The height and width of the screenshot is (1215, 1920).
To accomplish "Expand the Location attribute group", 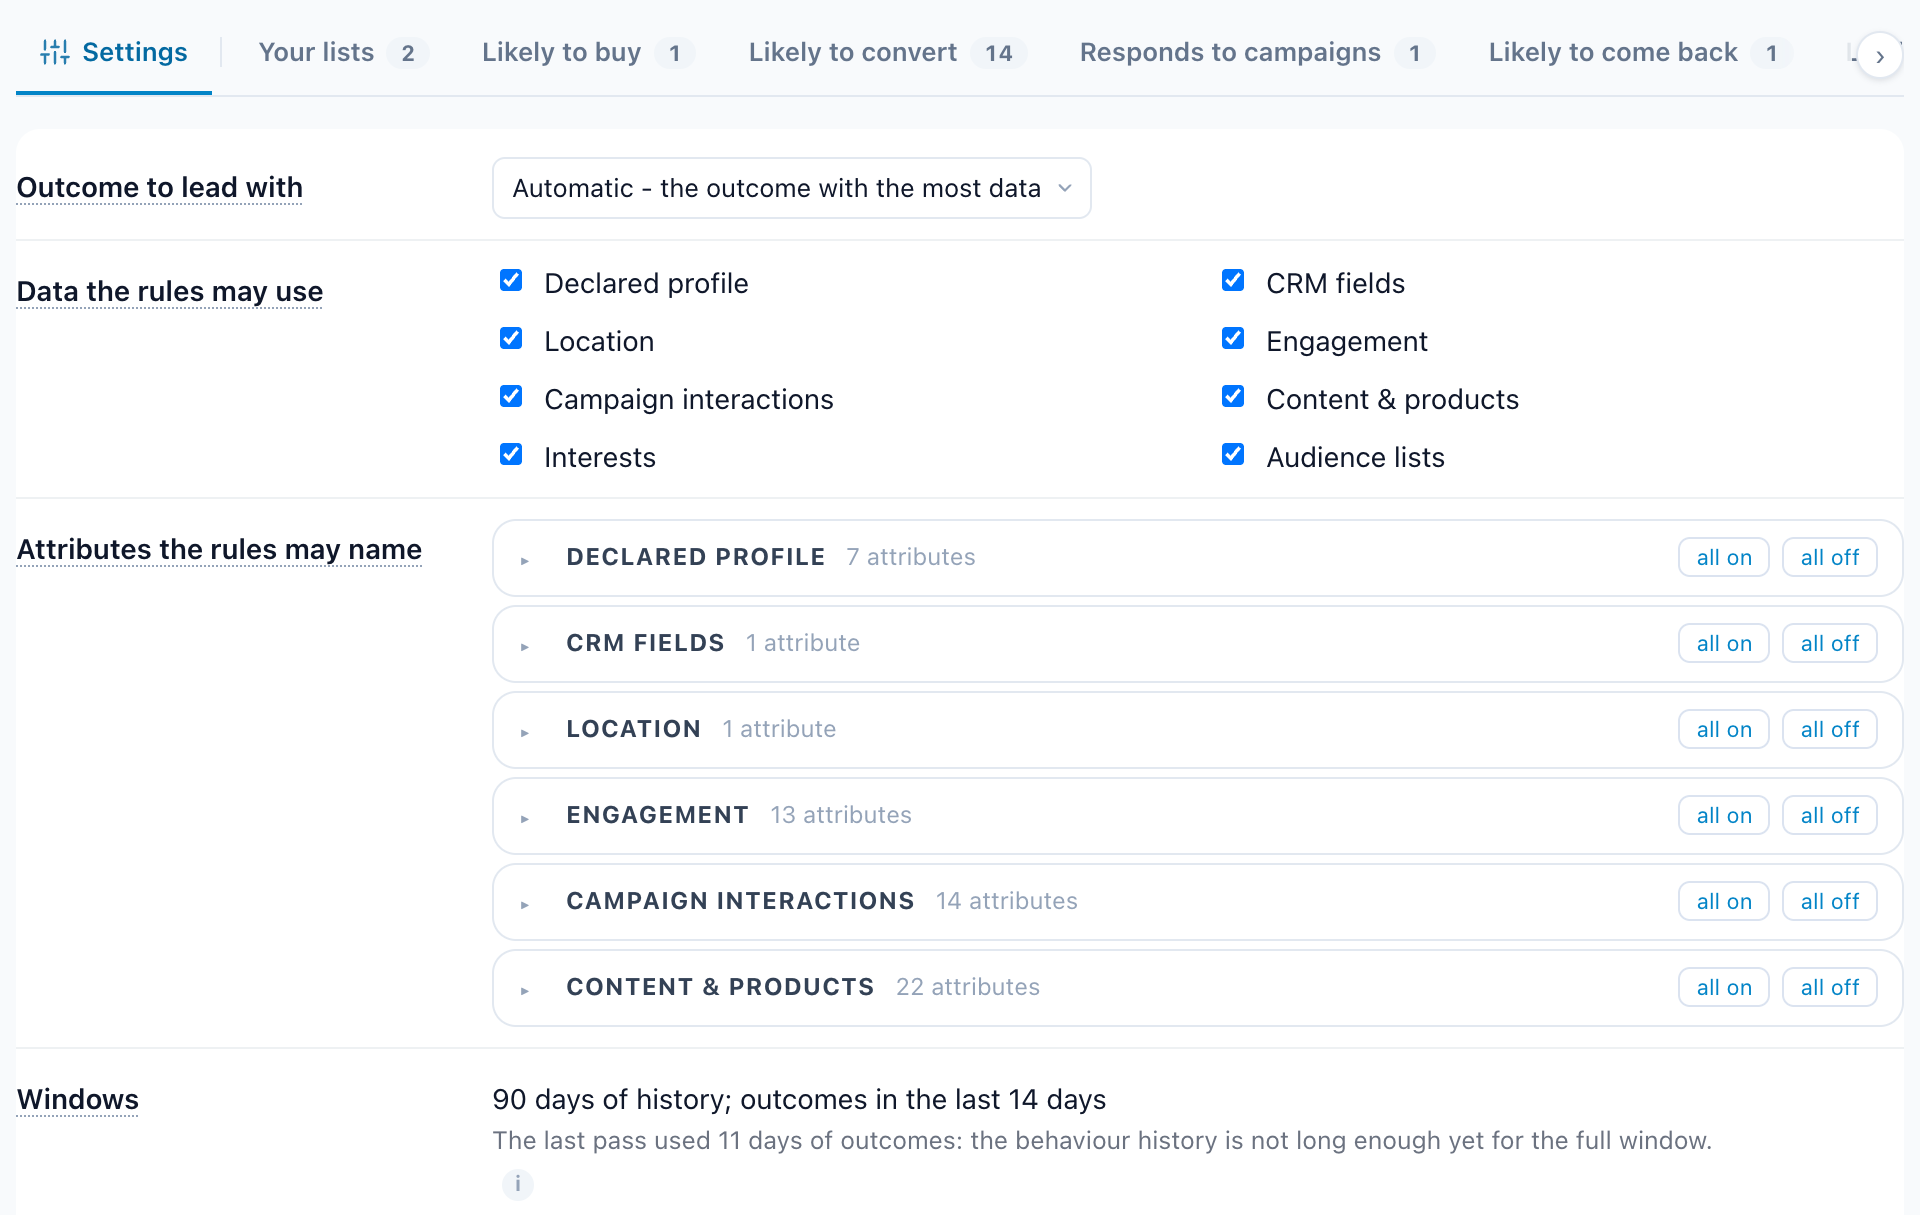I will pos(525,733).
